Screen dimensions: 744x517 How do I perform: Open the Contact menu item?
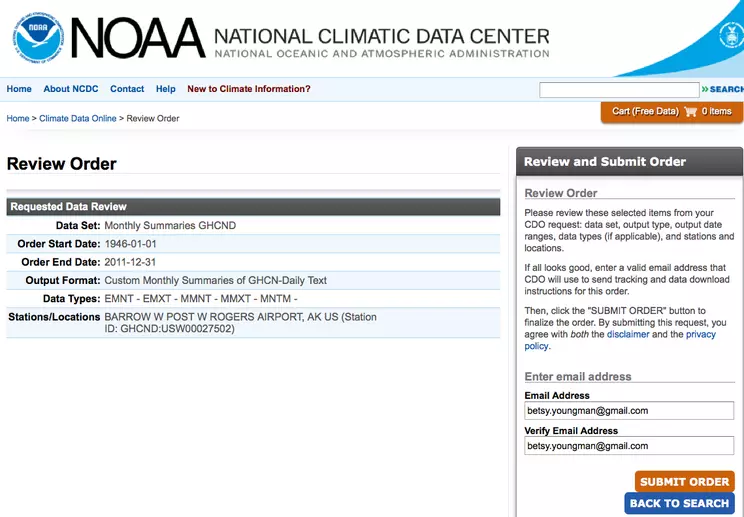pyautogui.click(x=127, y=89)
